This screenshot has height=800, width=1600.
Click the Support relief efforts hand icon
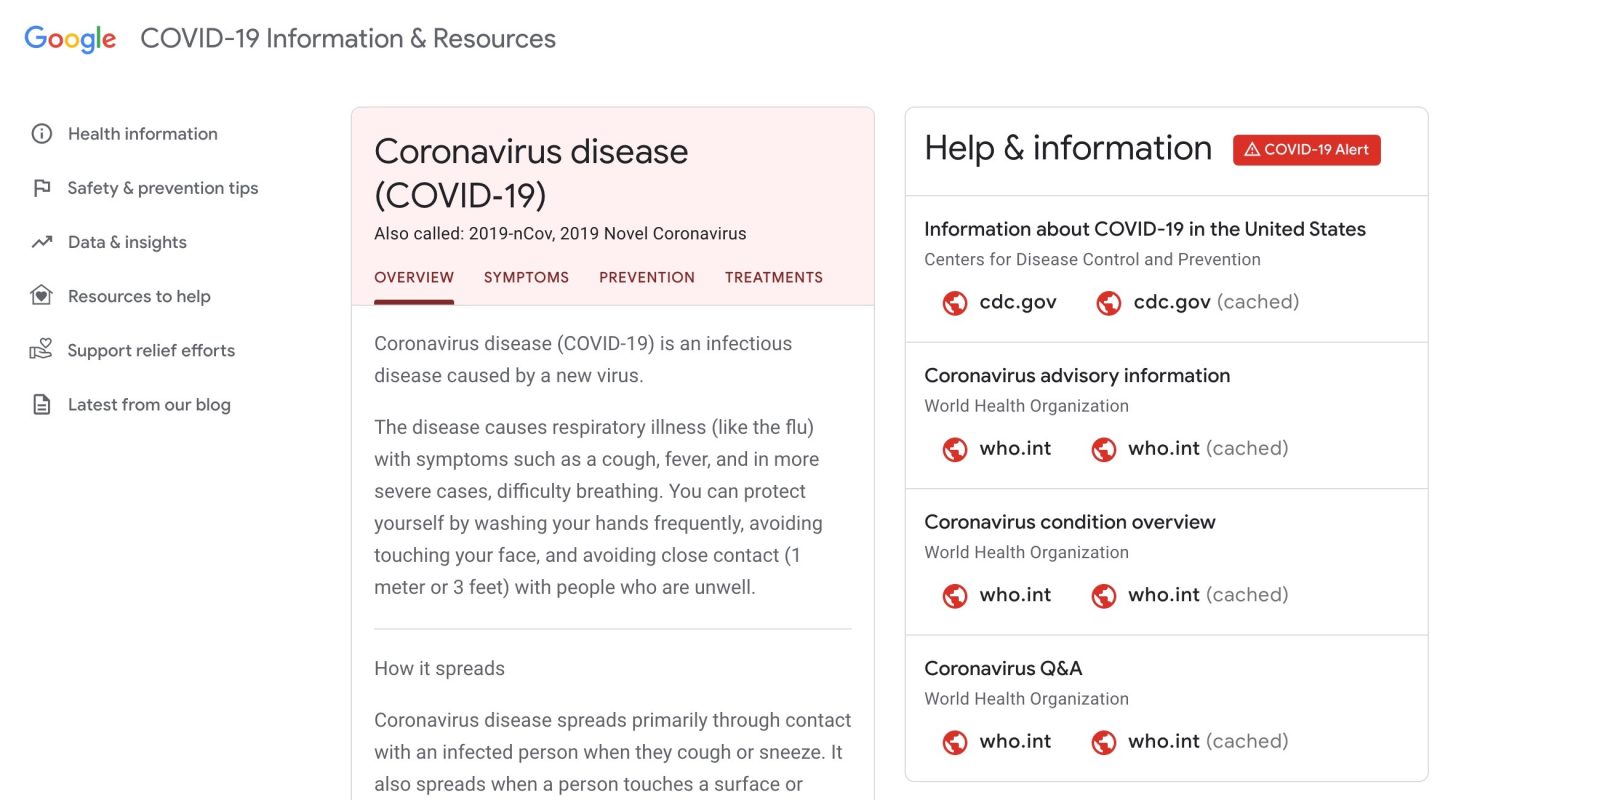pyautogui.click(x=42, y=350)
